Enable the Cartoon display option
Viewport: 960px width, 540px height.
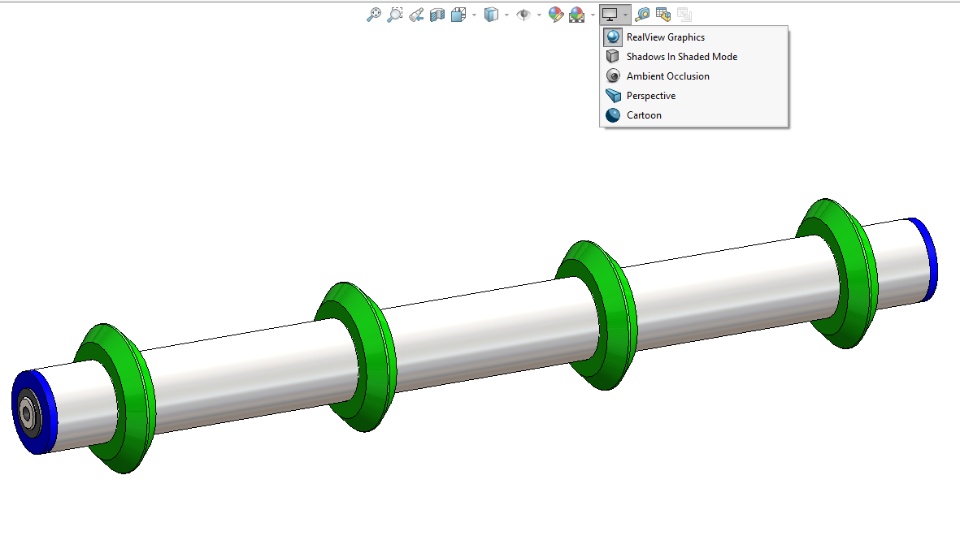point(694,115)
